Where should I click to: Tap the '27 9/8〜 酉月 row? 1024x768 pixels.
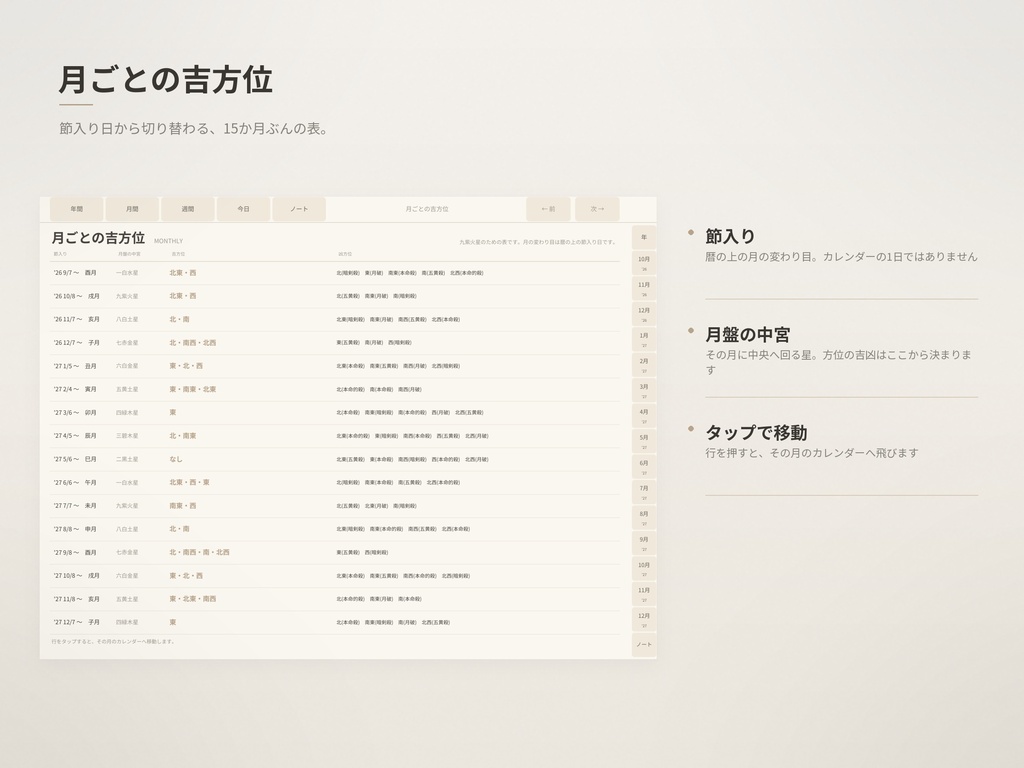tap(335, 552)
